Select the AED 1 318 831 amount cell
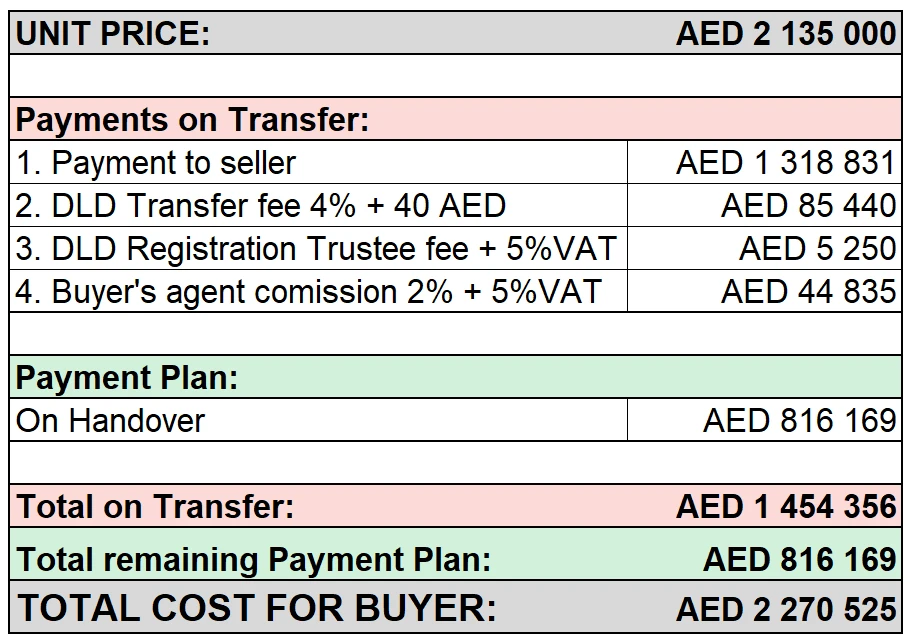 tap(764, 163)
